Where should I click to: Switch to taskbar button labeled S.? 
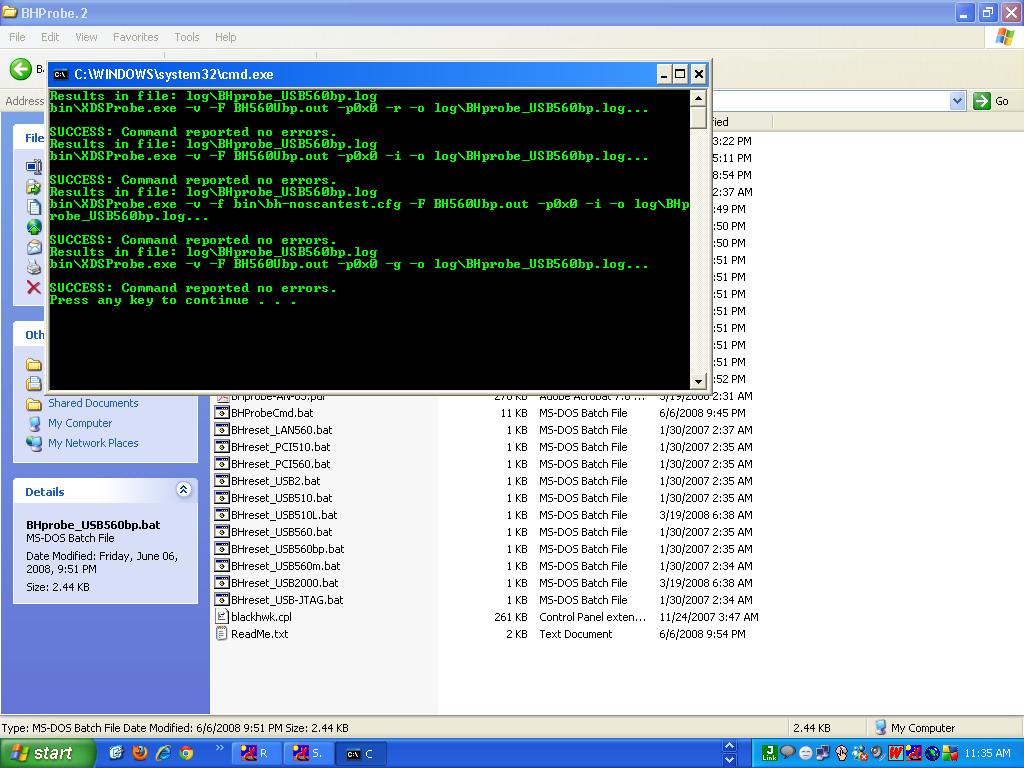coord(308,753)
